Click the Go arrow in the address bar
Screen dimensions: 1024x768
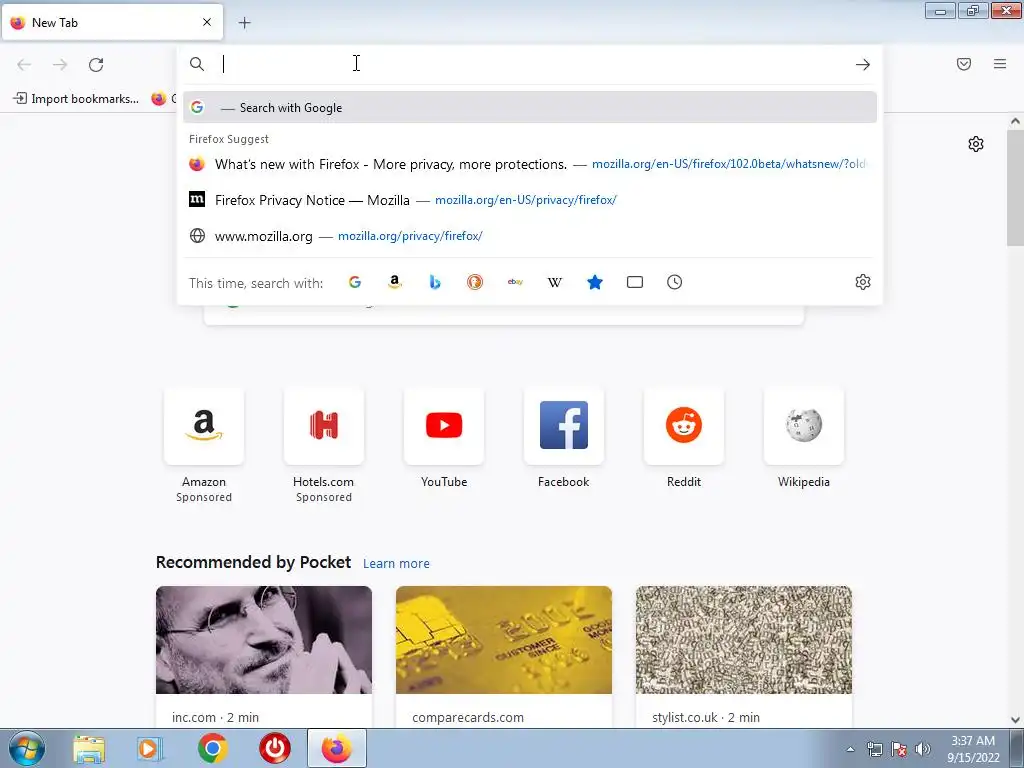[863, 64]
